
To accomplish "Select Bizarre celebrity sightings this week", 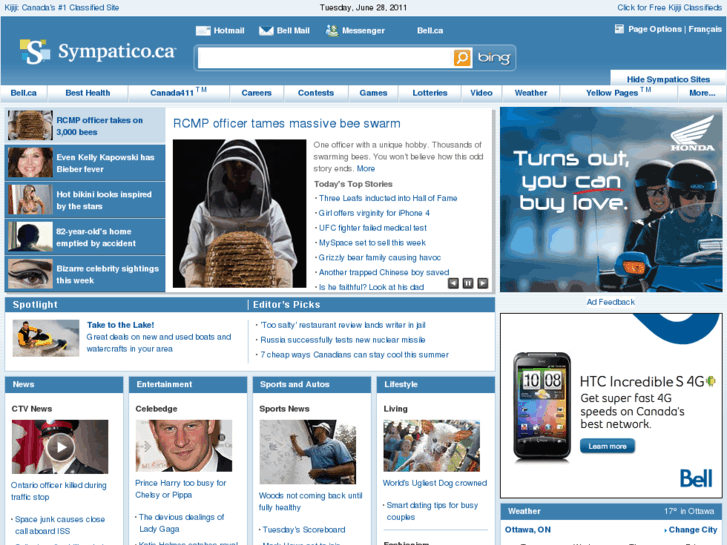I will [x=85, y=274].
